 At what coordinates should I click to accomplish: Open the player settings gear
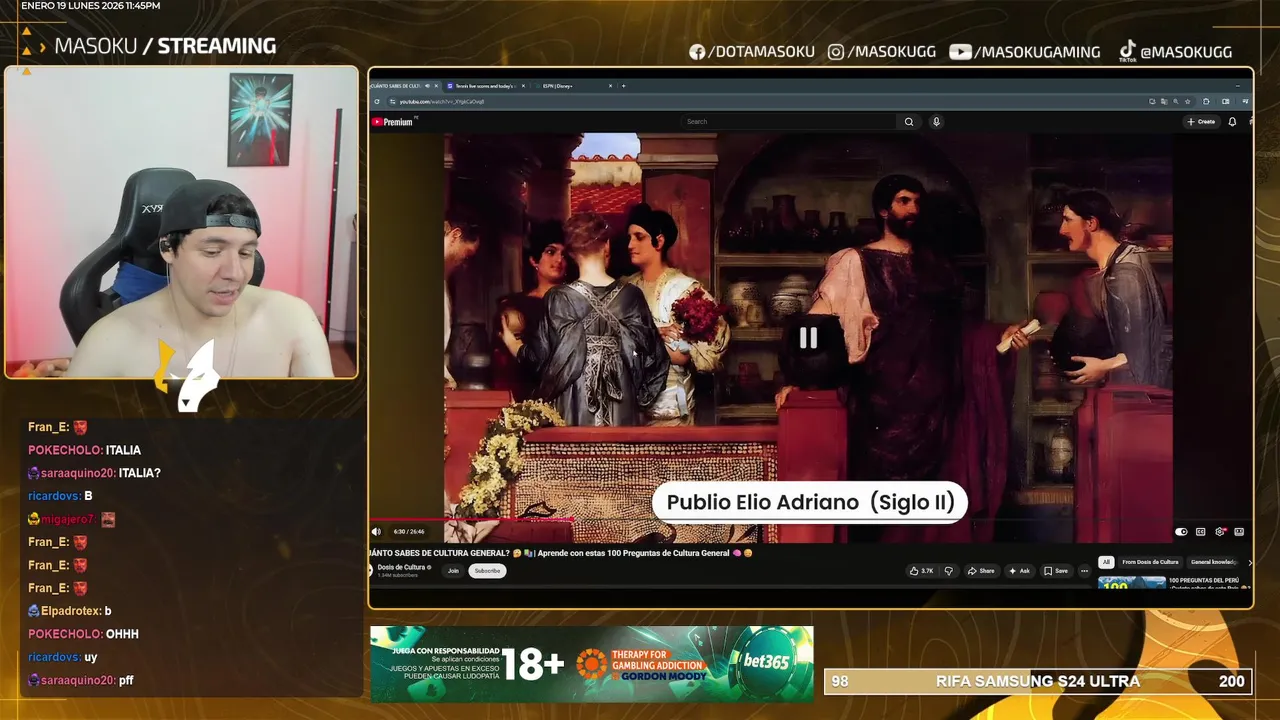[x=1220, y=532]
